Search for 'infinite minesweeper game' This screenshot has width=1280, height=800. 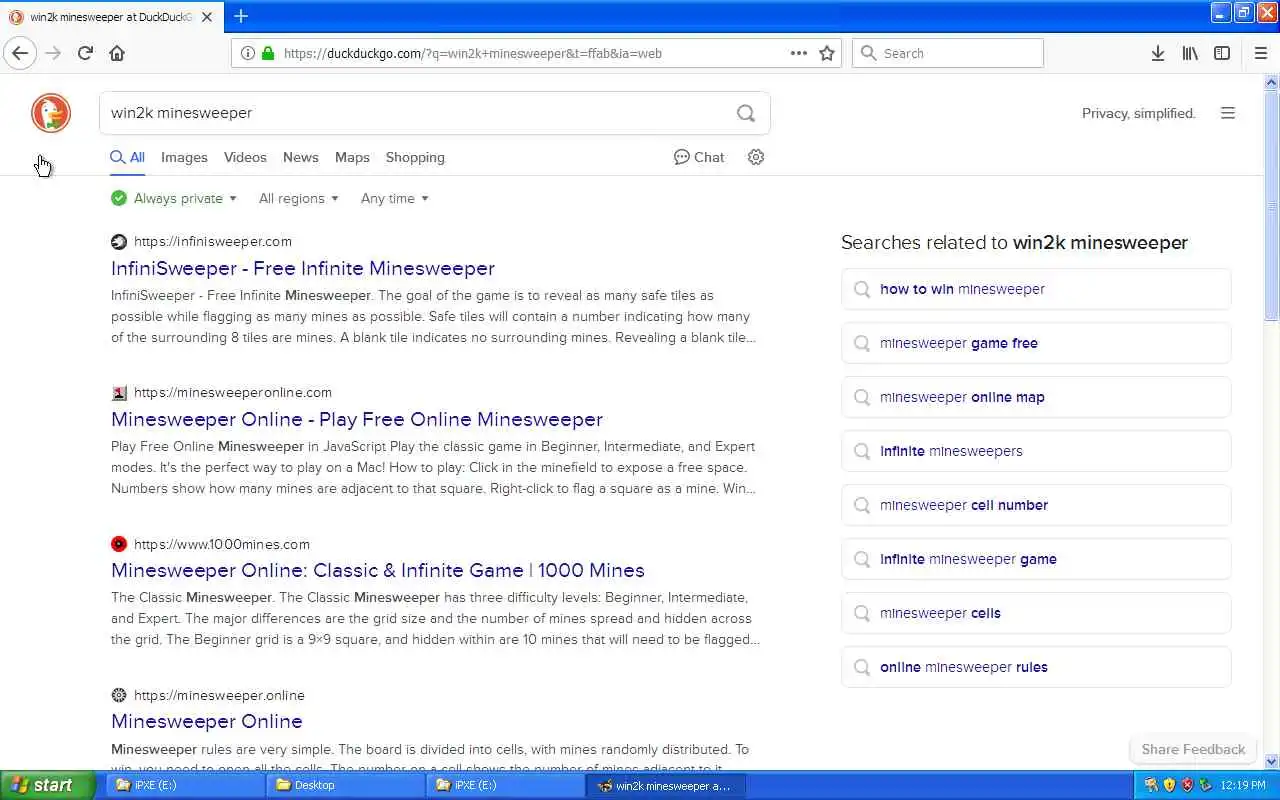pyautogui.click(x=1036, y=559)
